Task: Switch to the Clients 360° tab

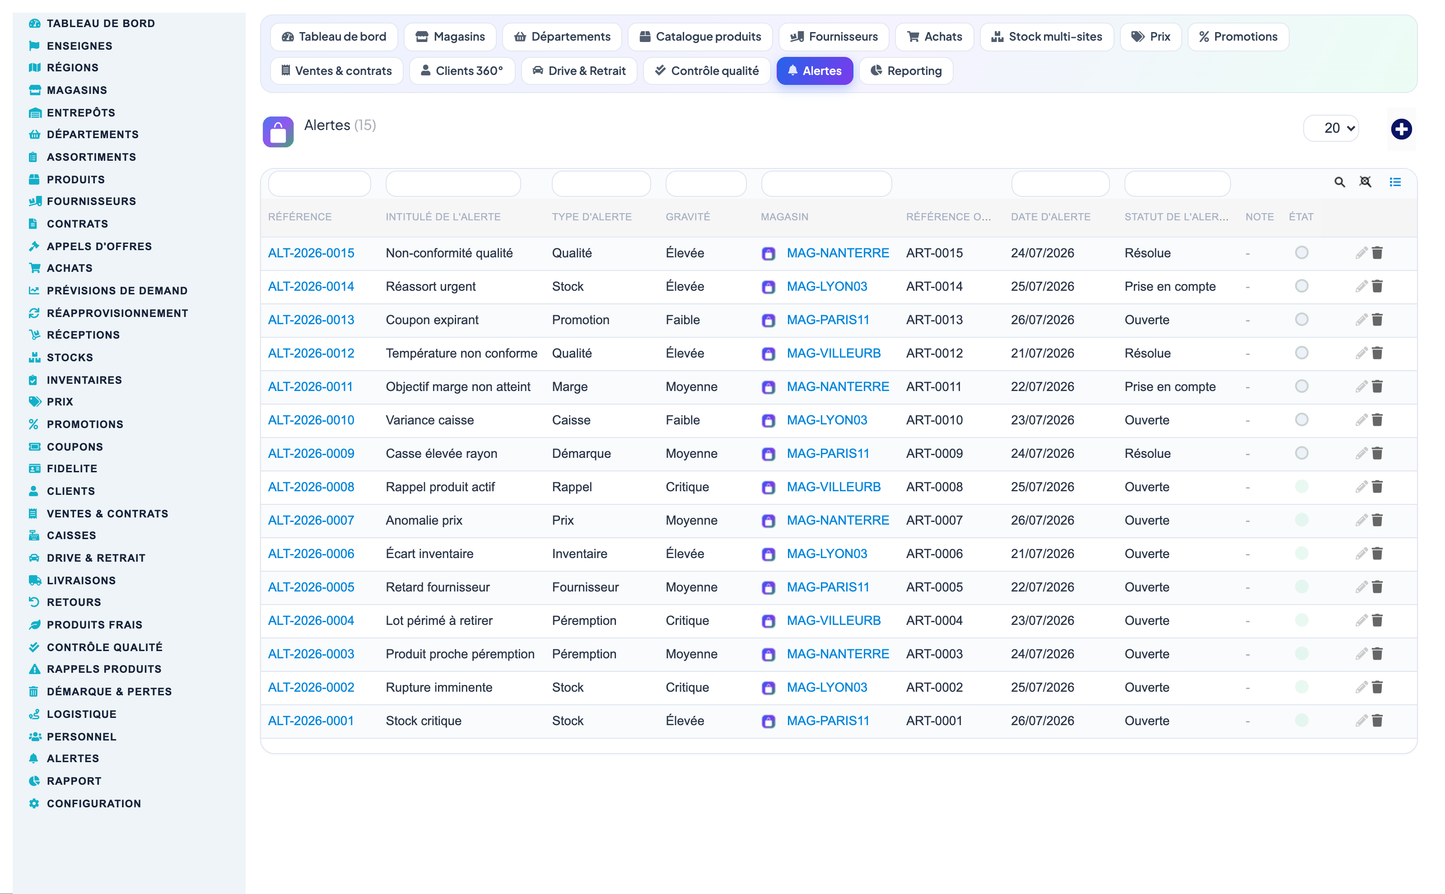Action: click(462, 71)
